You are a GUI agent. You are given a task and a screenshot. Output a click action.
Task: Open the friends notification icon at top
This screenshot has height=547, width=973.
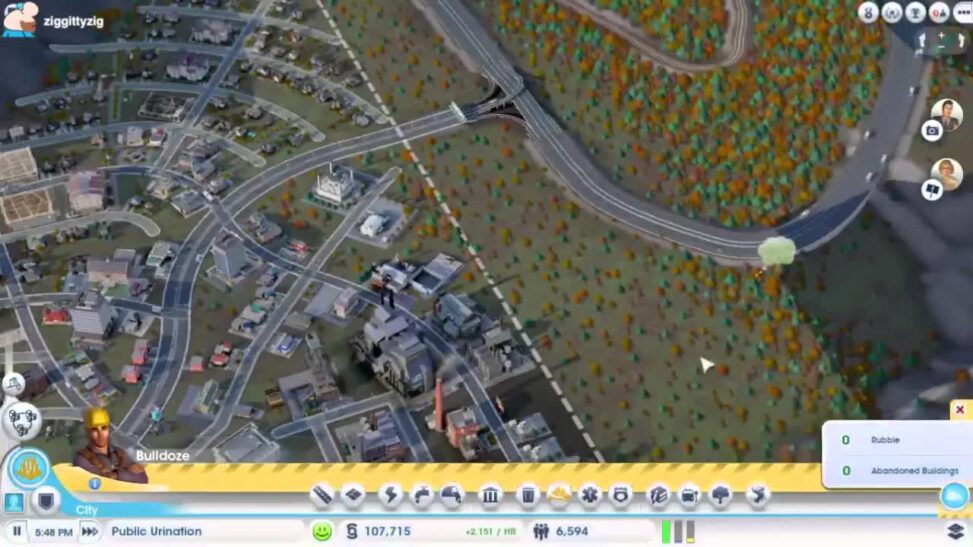pyautogui.click(x=939, y=12)
